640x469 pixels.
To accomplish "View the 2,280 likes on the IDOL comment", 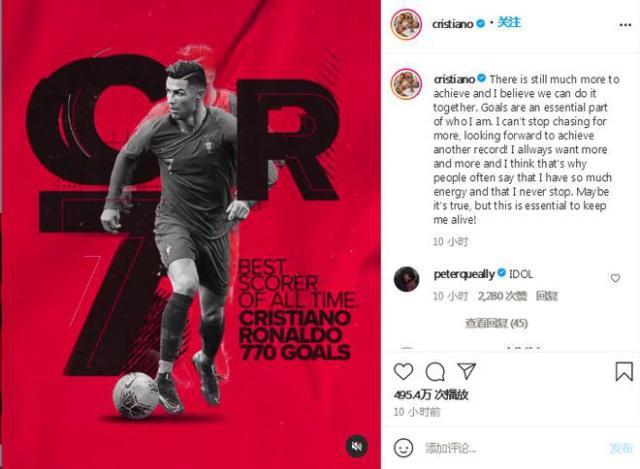I will pyautogui.click(x=502, y=296).
